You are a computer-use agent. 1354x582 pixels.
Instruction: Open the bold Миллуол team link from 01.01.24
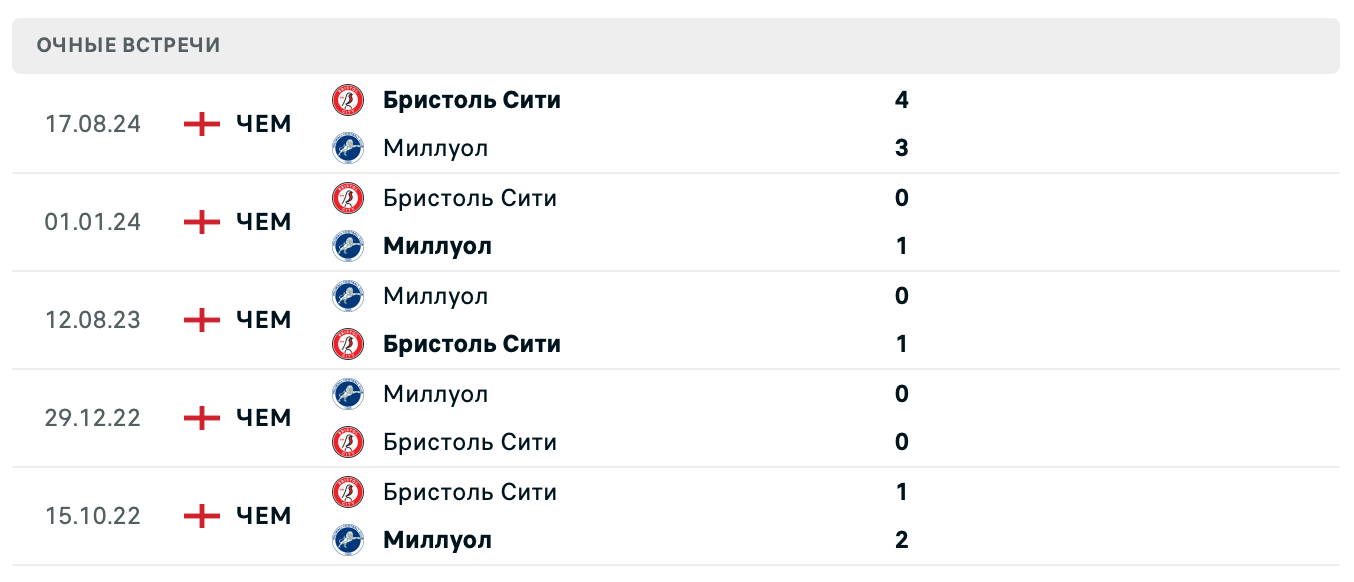tap(437, 246)
